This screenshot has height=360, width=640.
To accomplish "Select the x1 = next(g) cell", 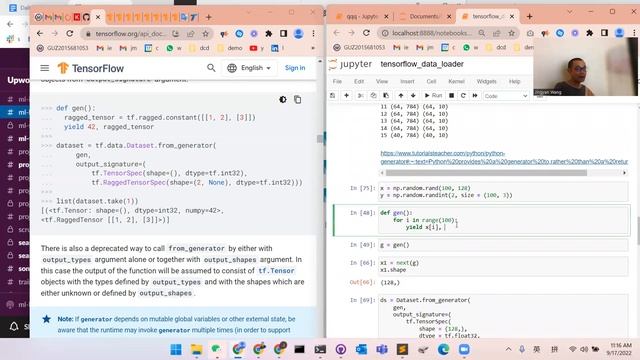I will tap(503, 266).
